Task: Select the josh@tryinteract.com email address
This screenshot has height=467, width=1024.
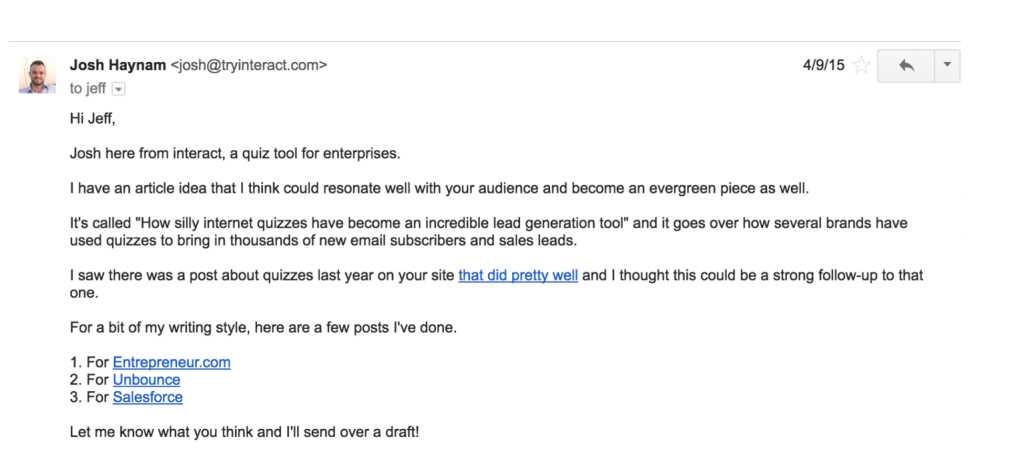Action: [249, 65]
